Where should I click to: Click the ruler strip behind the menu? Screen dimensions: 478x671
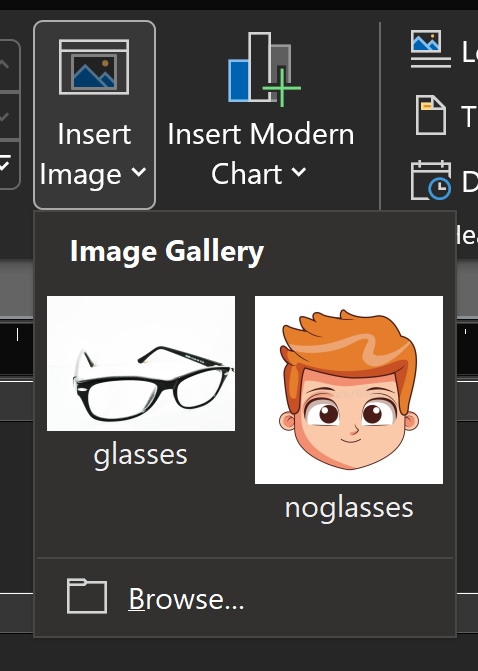click(x=16, y=347)
